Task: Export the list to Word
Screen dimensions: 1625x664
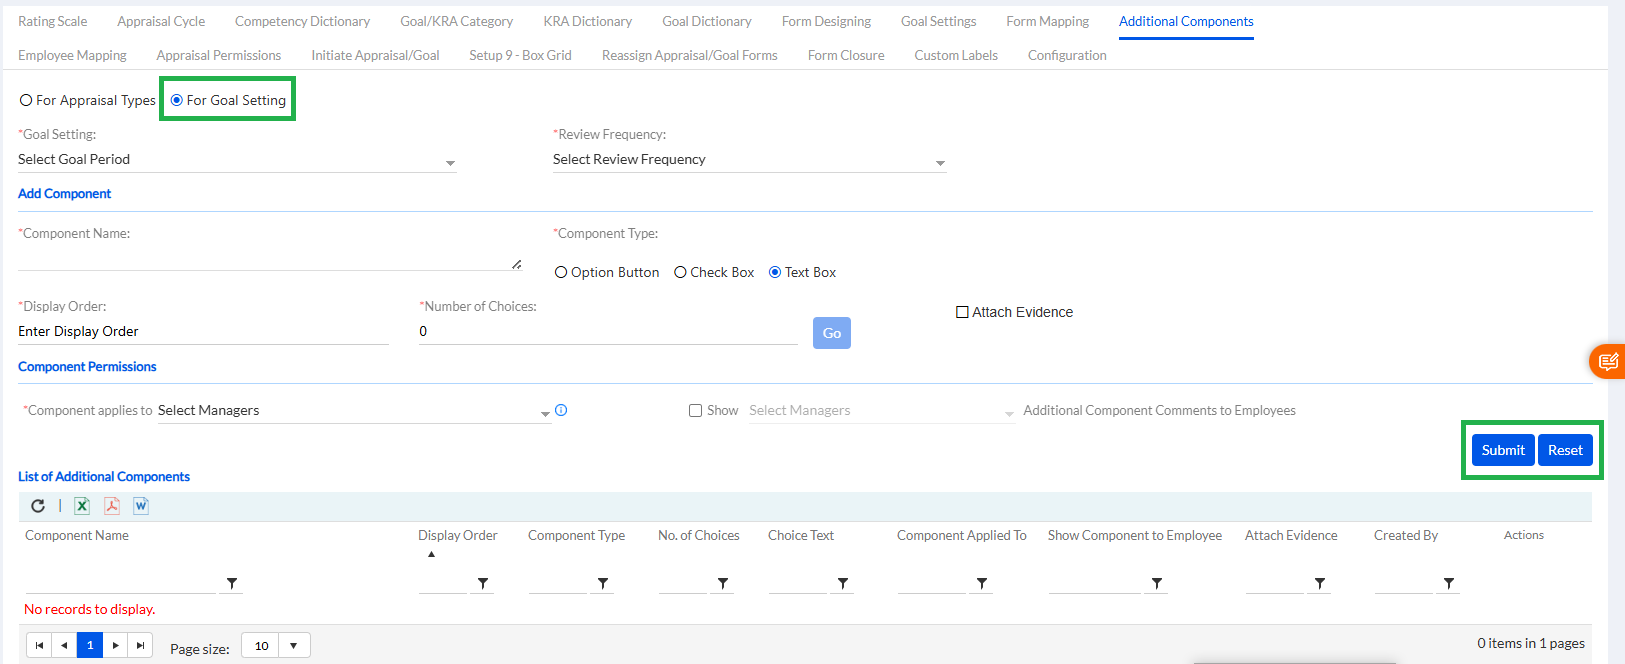Action: point(141,506)
